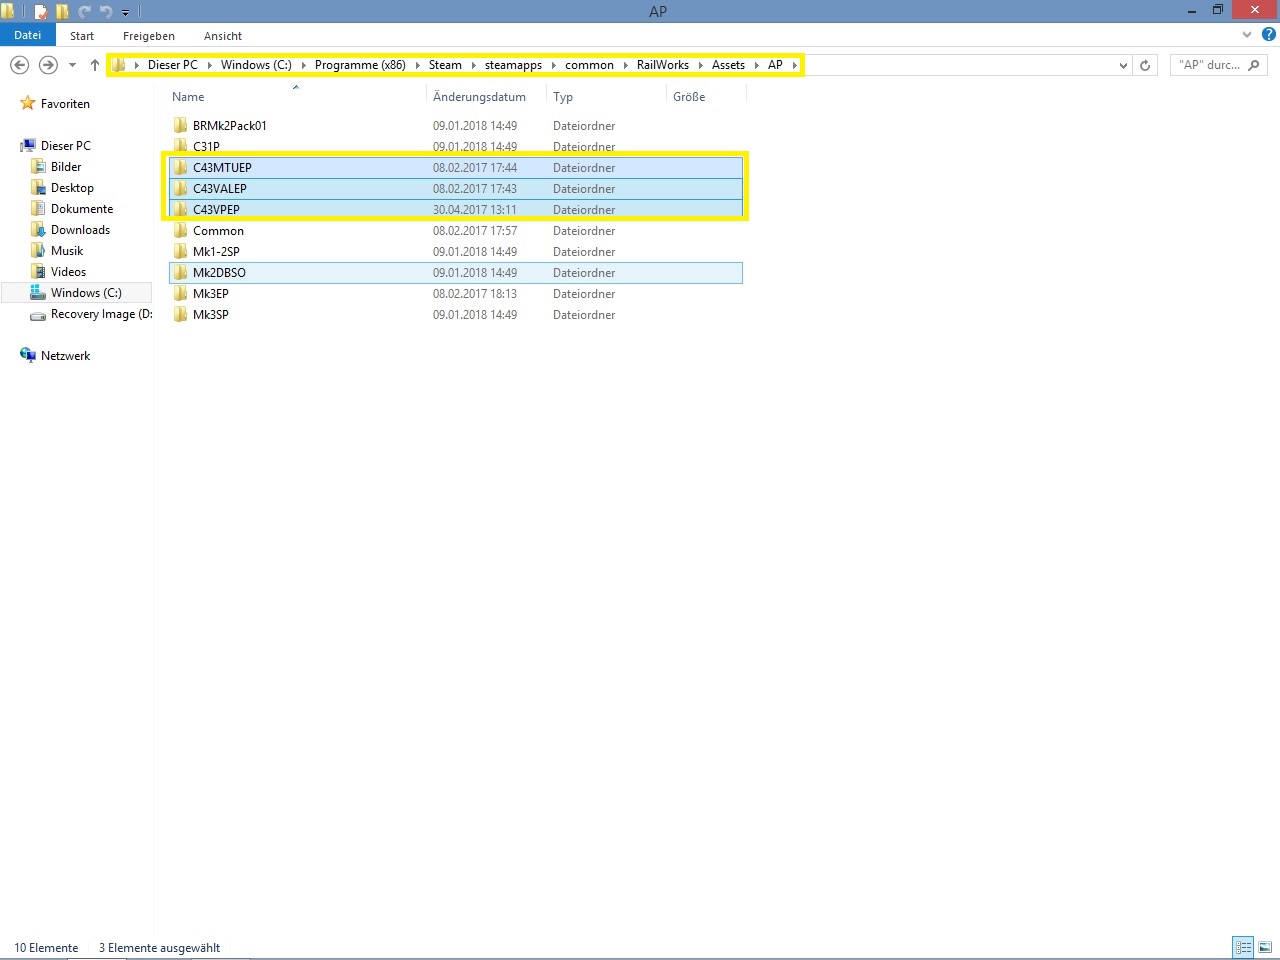Image resolution: width=1280 pixels, height=960 pixels.
Task: Expand the arrow after AP breadcrumb
Action: pyautogui.click(x=795, y=65)
